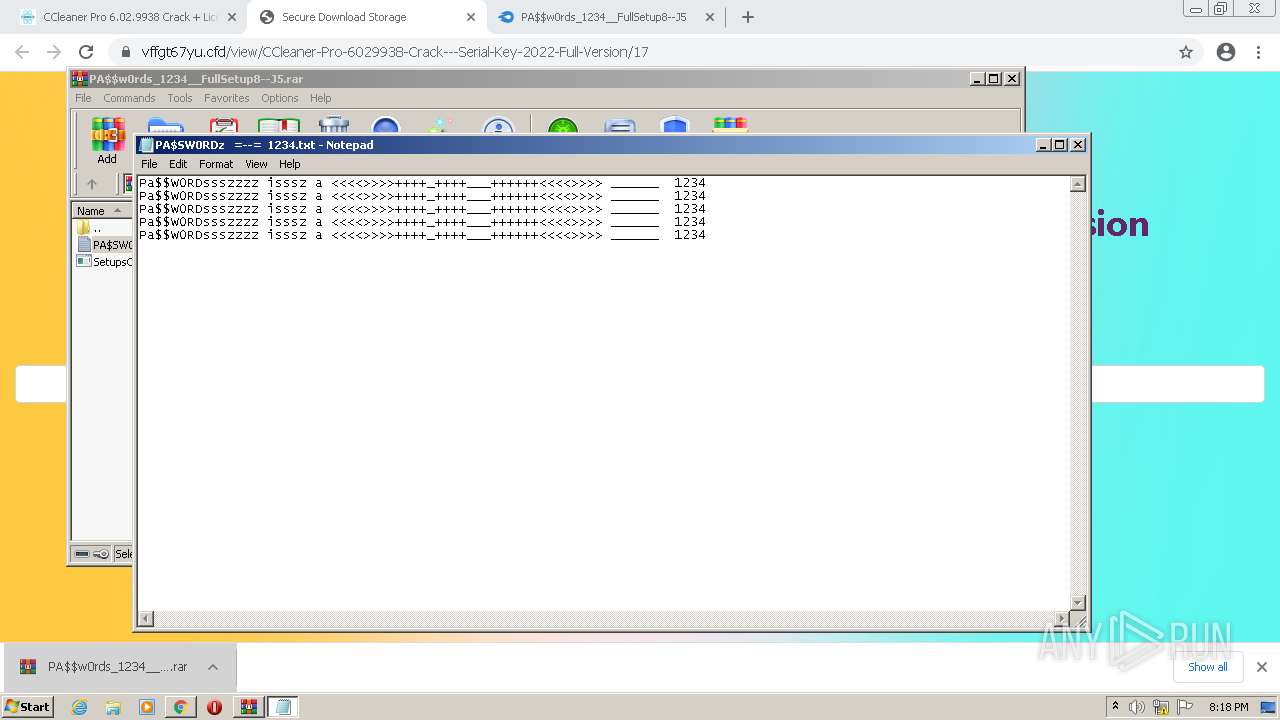This screenshot has height=720, width=1280.
Task: Click the Opera taskbar icon
Action: (214, 707)
